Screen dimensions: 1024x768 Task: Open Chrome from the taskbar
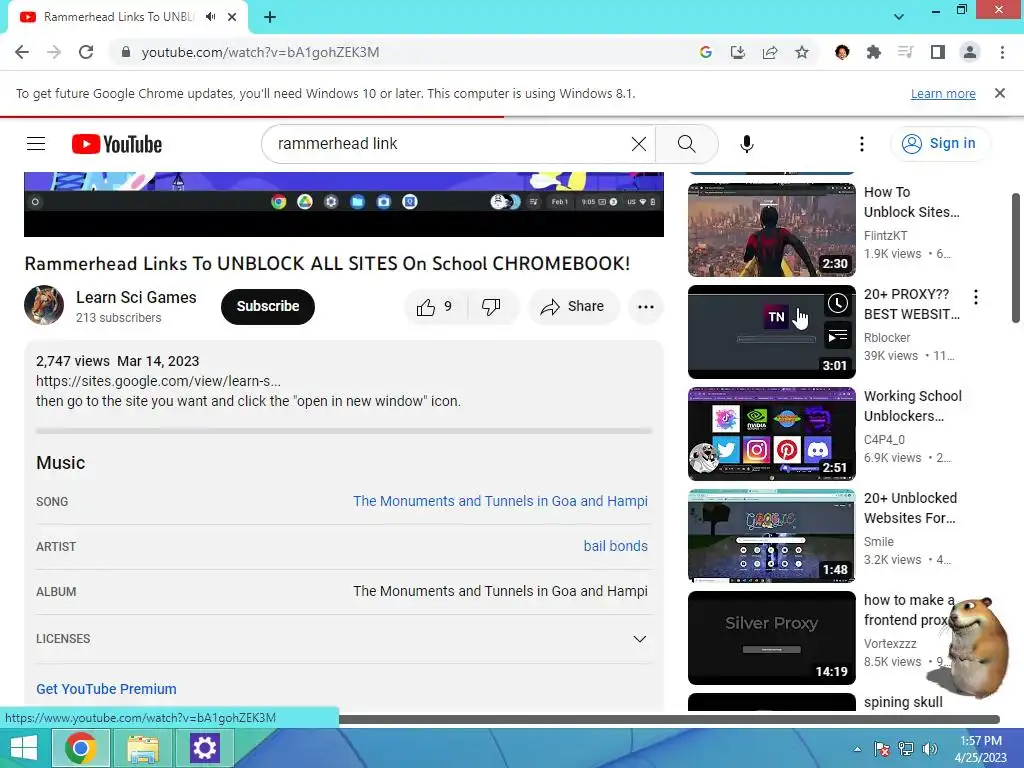click(x=80, y=748)
